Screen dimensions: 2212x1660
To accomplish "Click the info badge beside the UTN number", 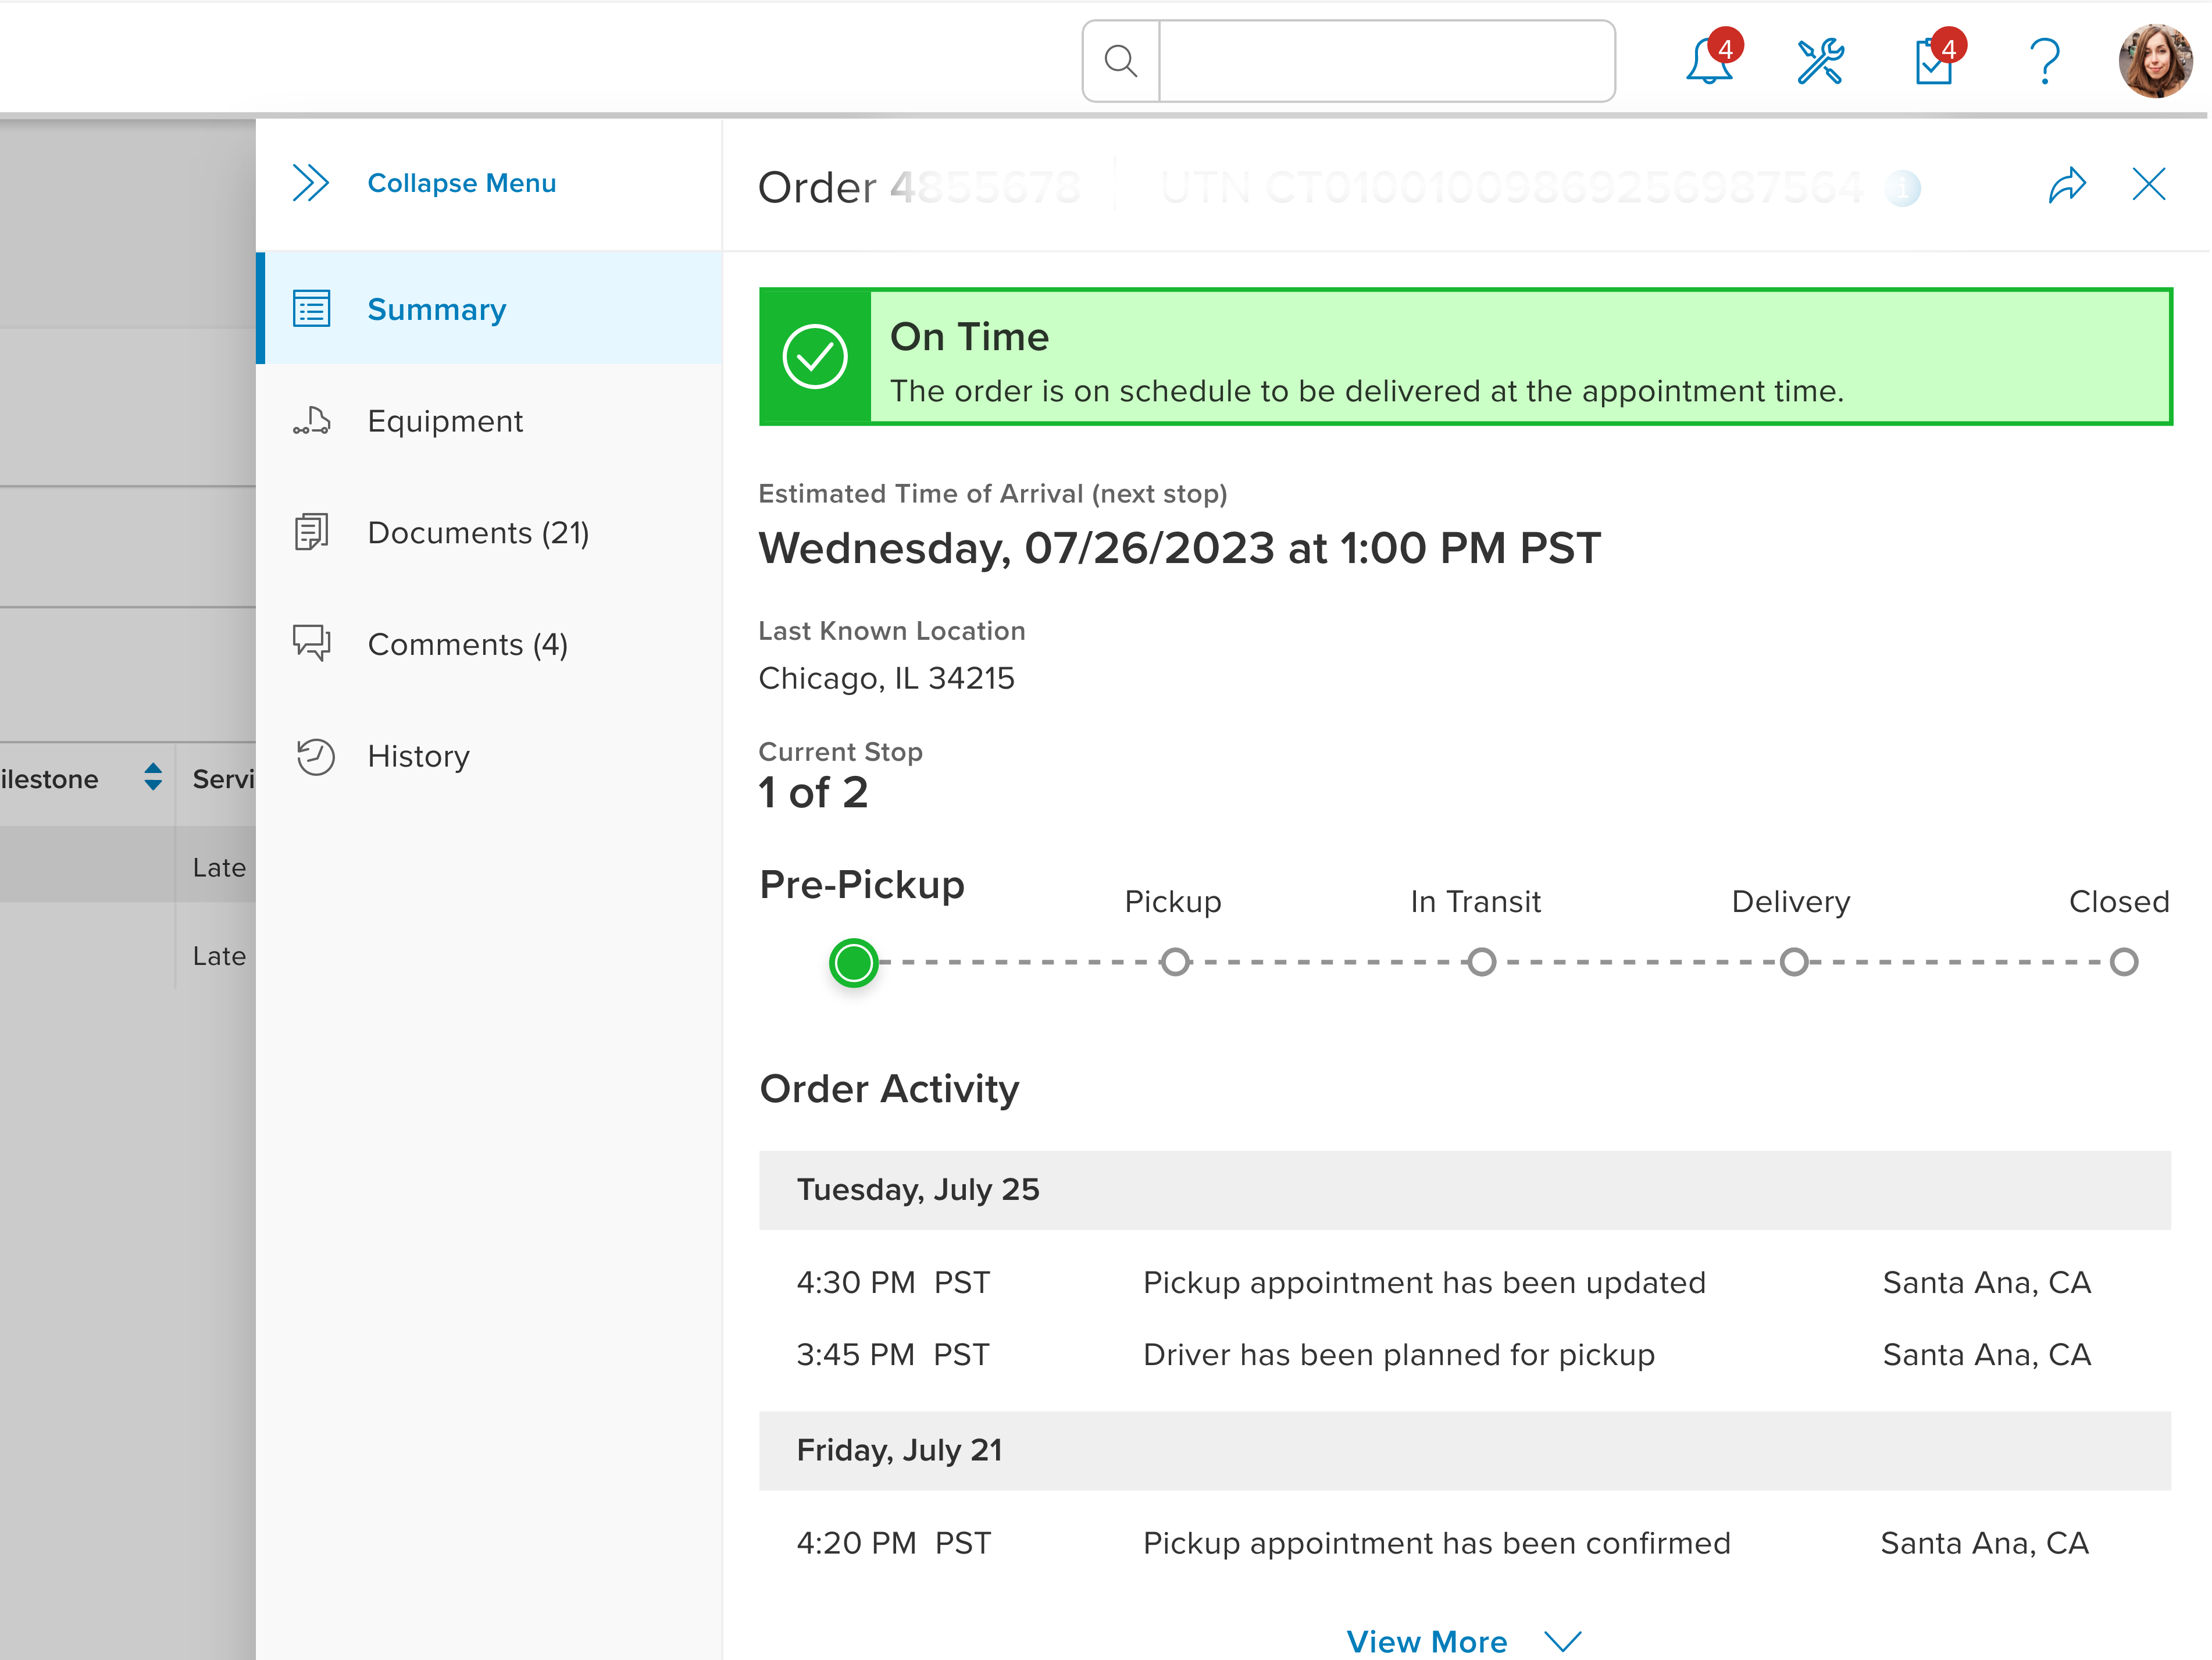I will pos(1902,188).
